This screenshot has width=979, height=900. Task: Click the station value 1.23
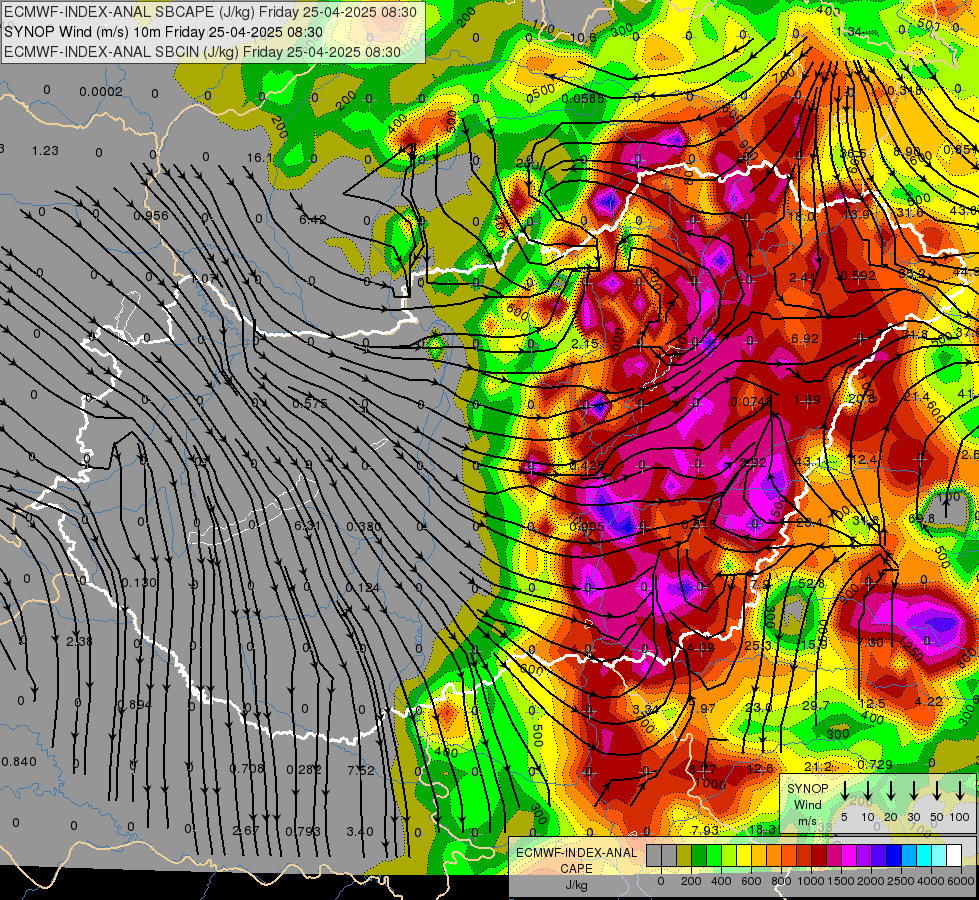(45, 151)
